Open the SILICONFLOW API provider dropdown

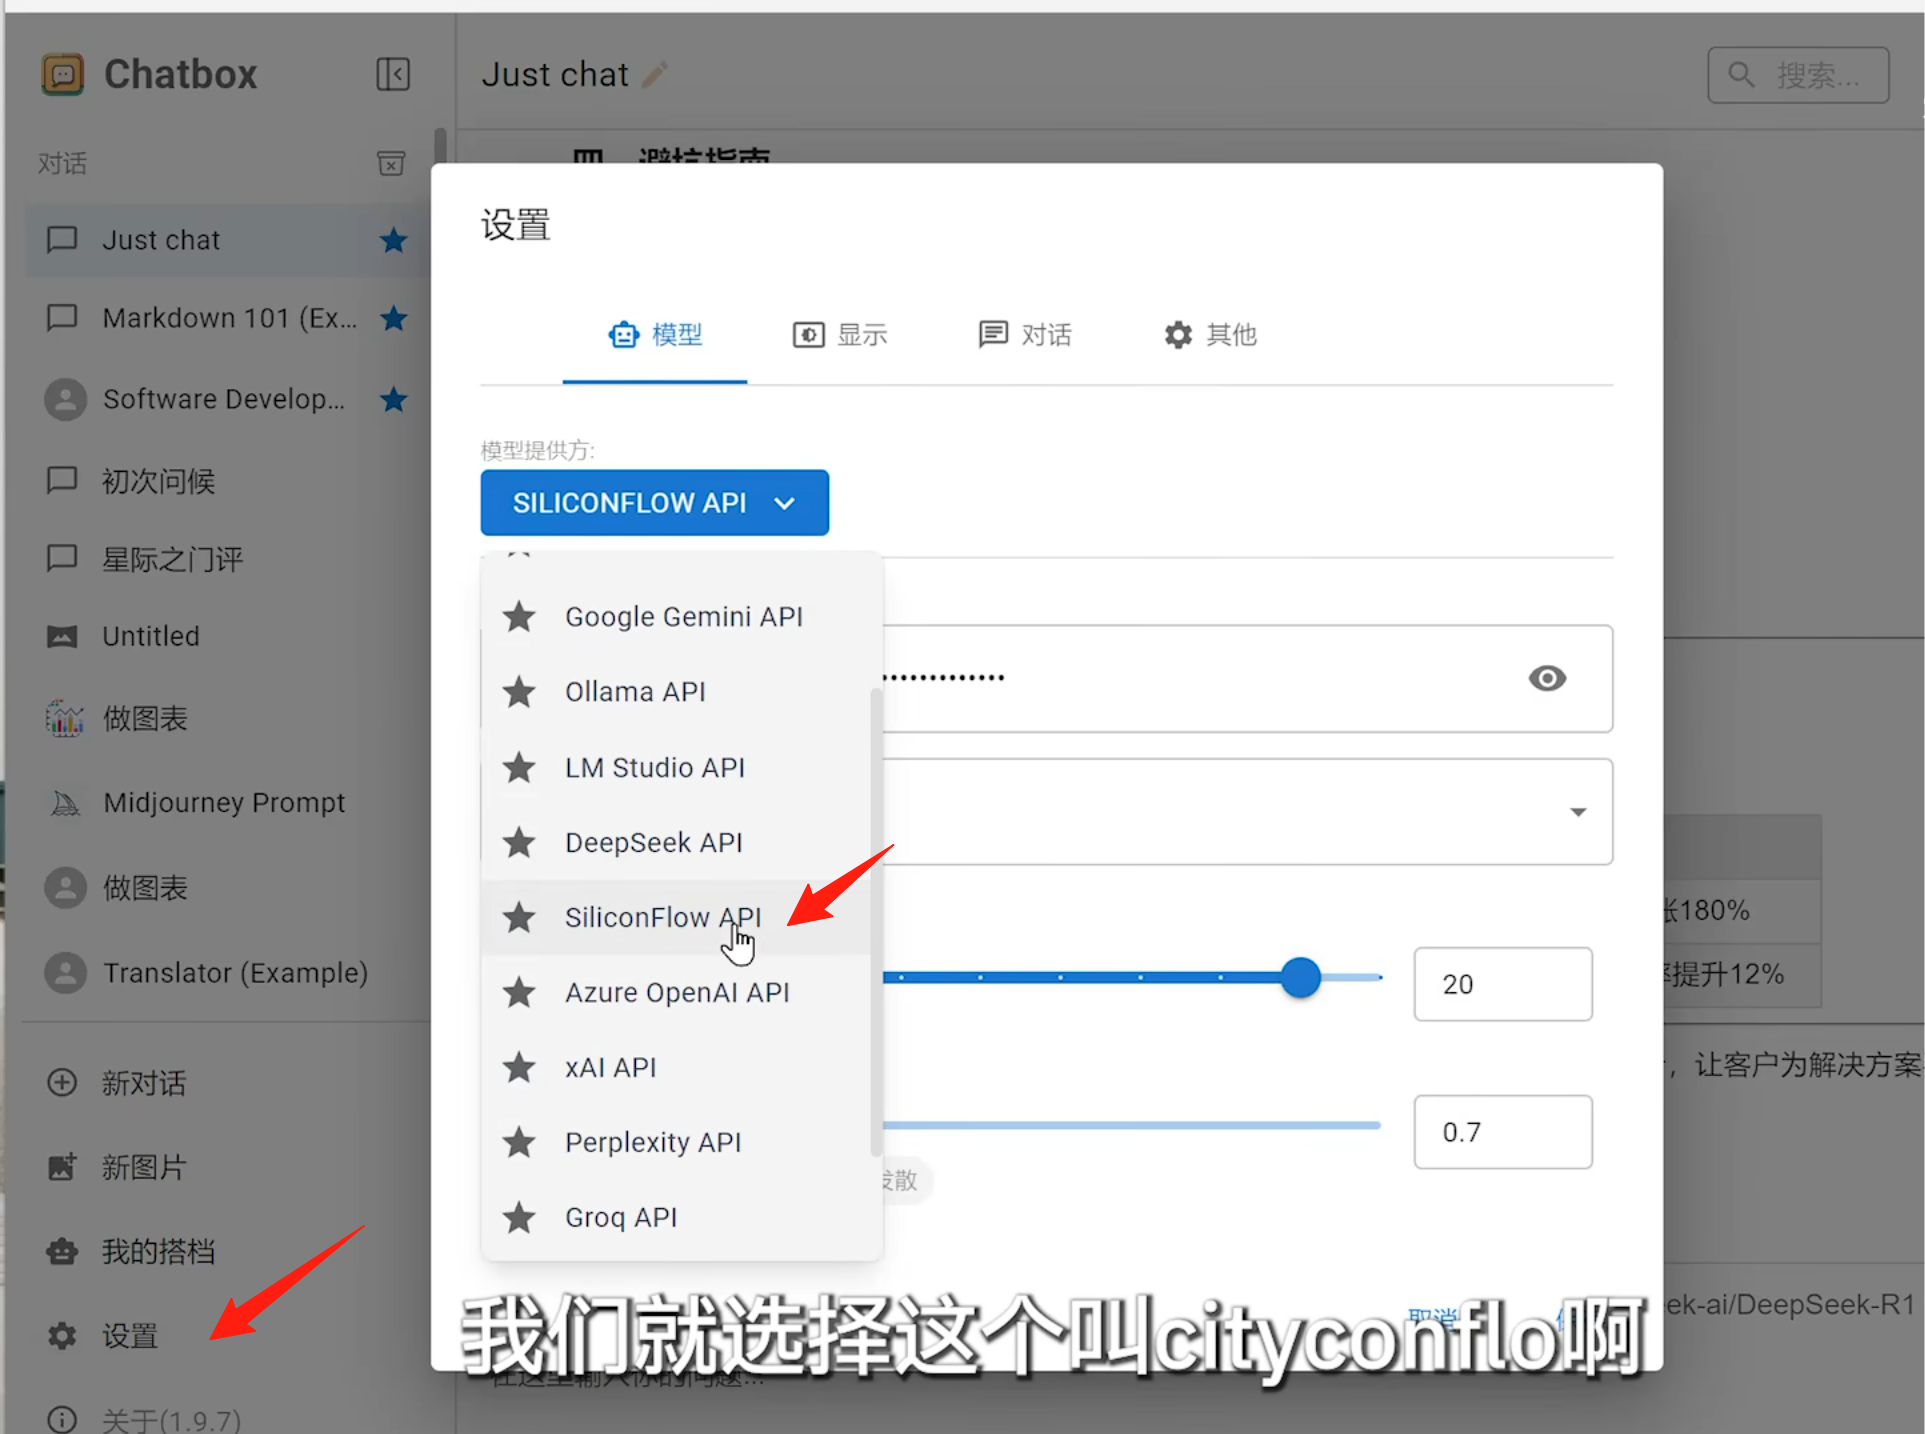(x=654, y=503)
